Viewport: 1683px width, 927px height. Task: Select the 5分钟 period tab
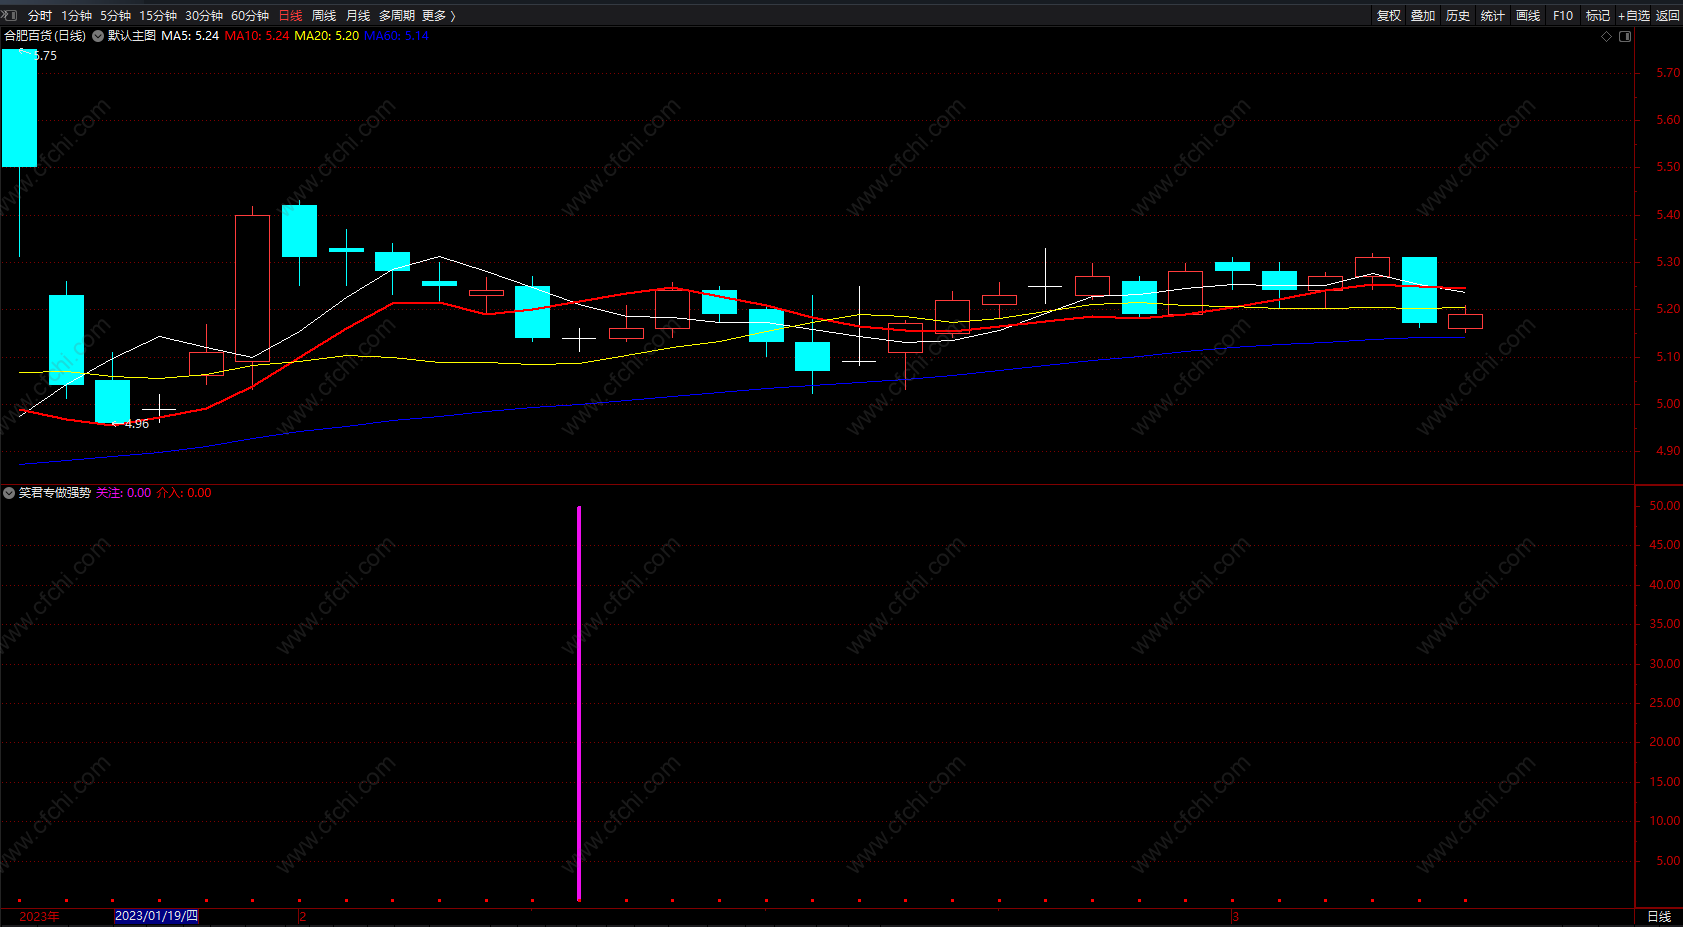pos(115,16)
